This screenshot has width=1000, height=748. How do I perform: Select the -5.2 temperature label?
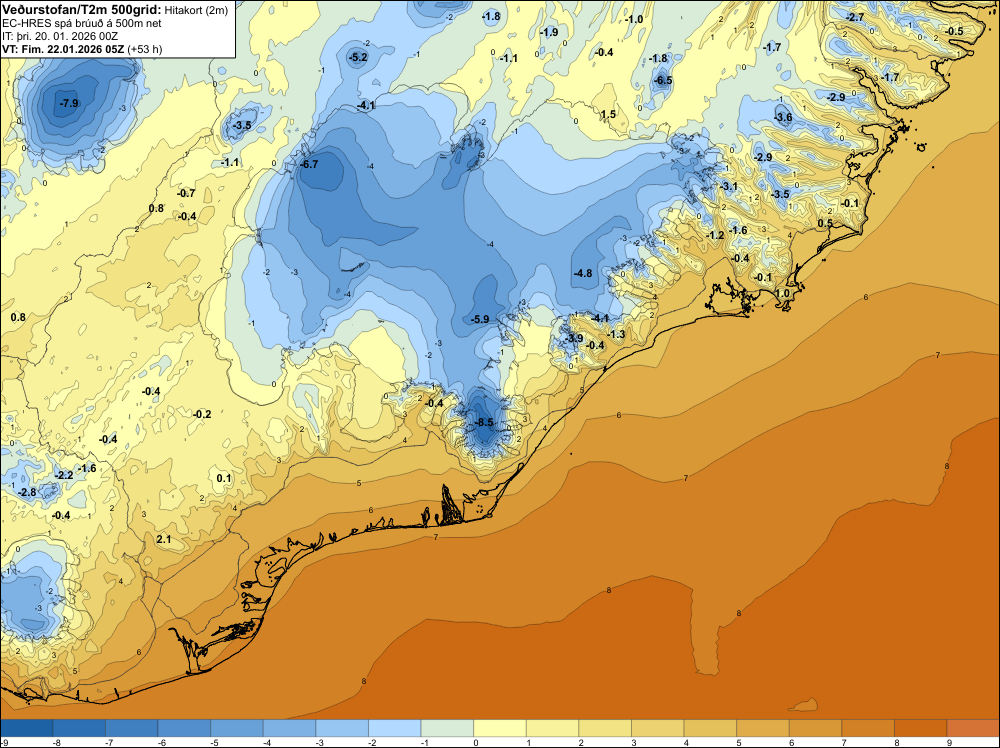pyautogui.click(x=358, y=57)
